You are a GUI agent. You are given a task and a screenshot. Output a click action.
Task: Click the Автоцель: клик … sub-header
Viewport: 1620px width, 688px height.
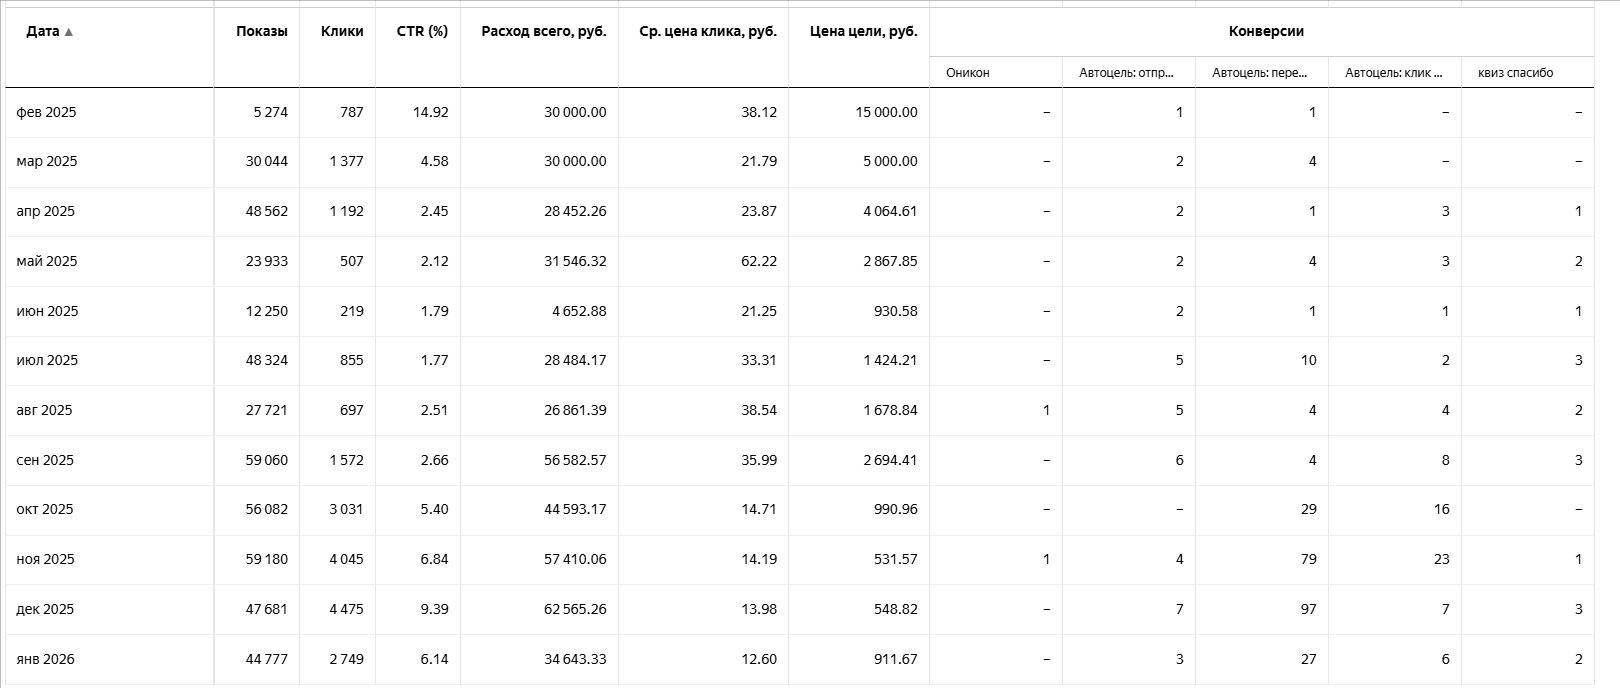click(1394, 73)
